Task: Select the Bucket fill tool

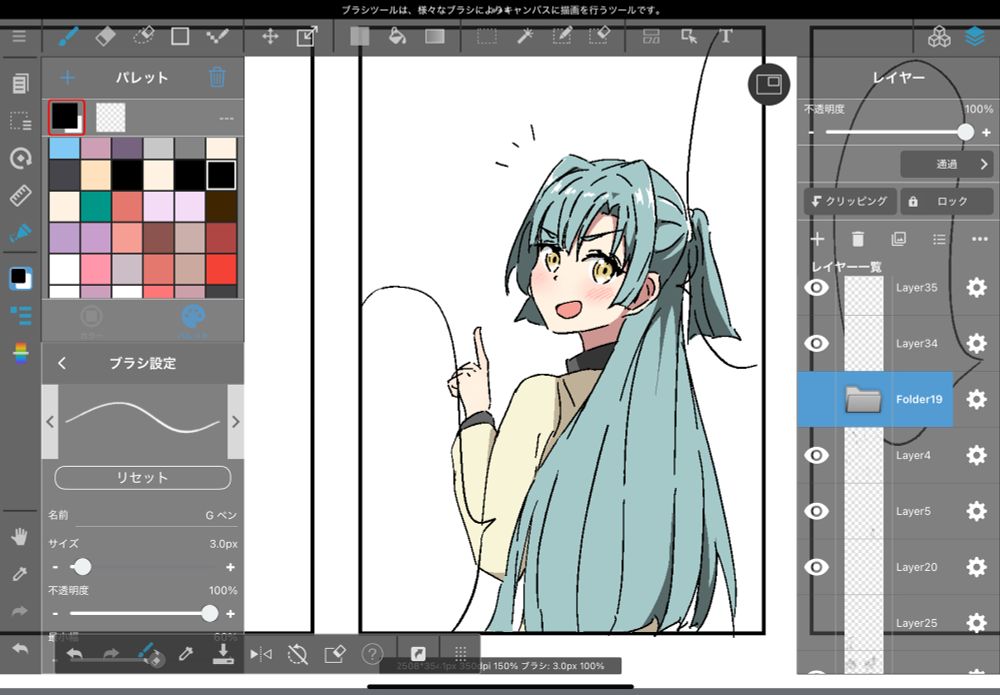Action: point(397,36)
